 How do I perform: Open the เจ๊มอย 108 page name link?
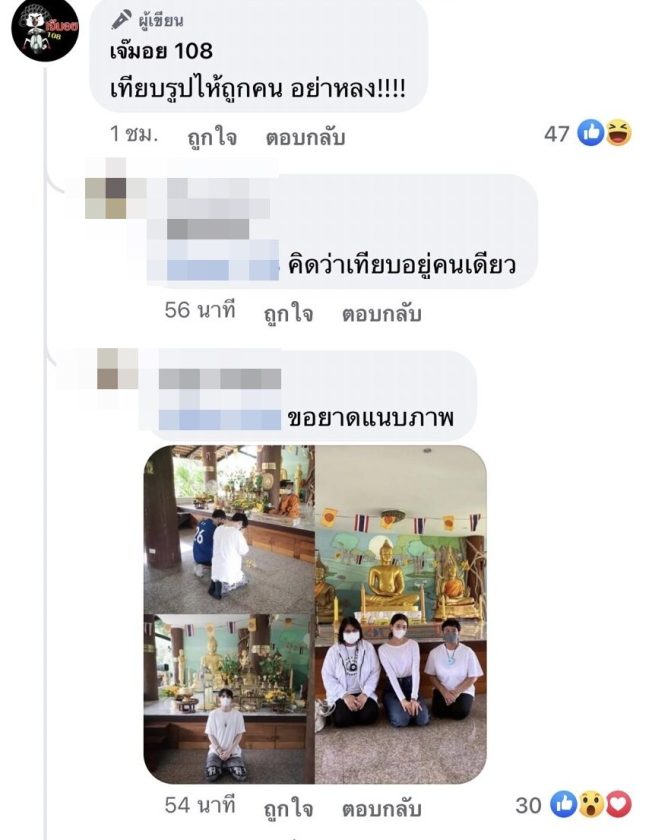pyautogui.click(x=161, y=51)
